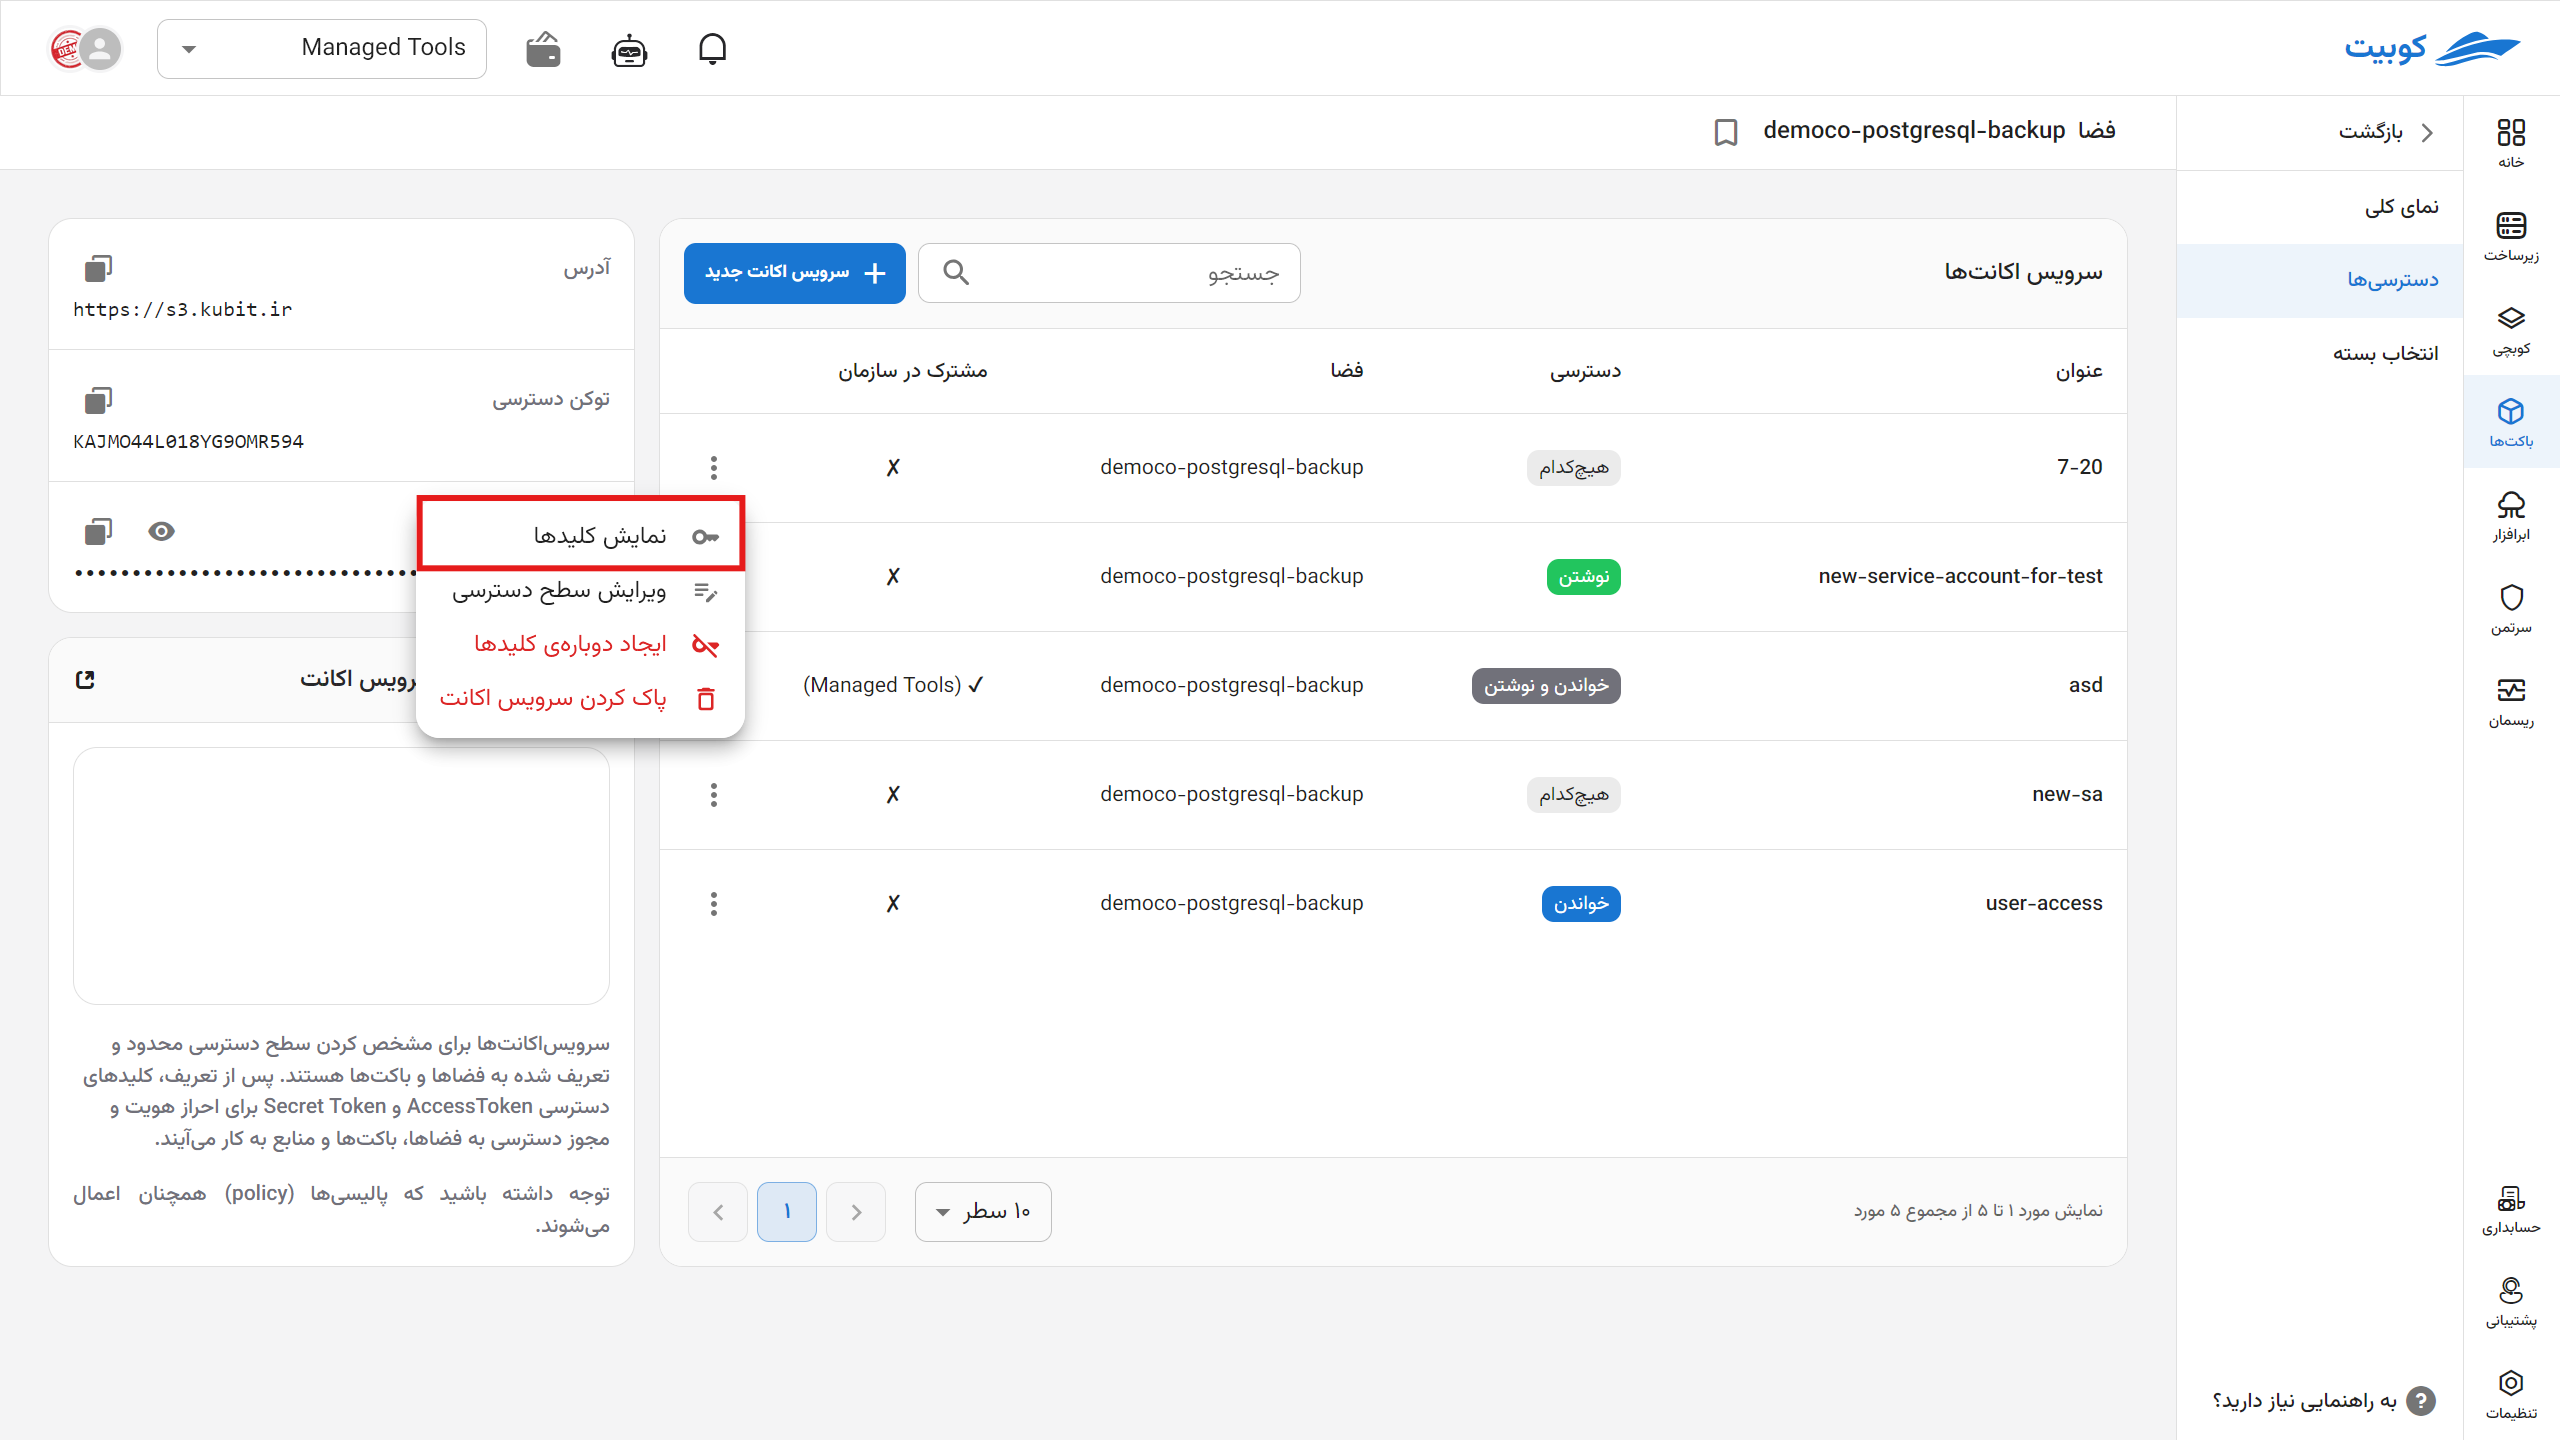Select پاک کردن سرویس اکانت menu entry
The width and height of the screenshot is (2560, 1440).
[581, 698]
